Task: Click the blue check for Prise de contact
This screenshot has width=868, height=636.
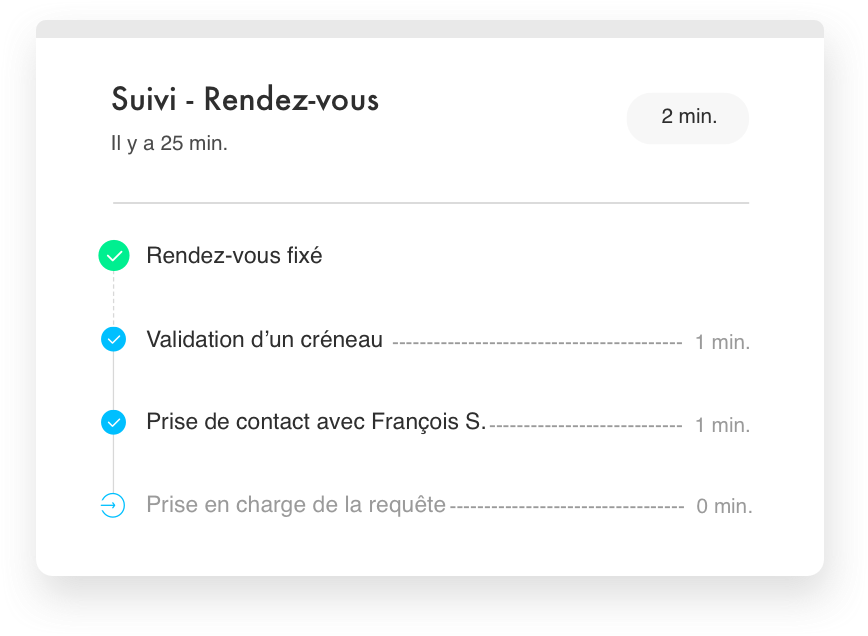Action: 113,422
